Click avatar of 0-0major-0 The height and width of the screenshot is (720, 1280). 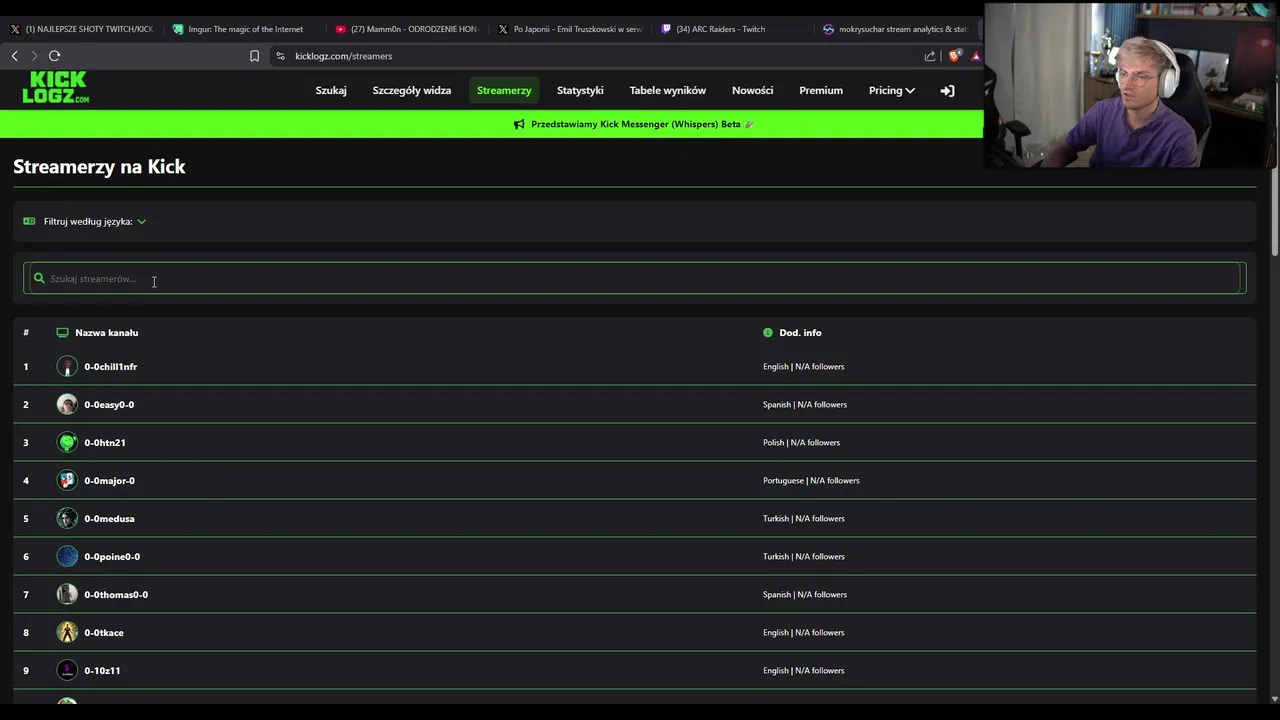[67, 480]
